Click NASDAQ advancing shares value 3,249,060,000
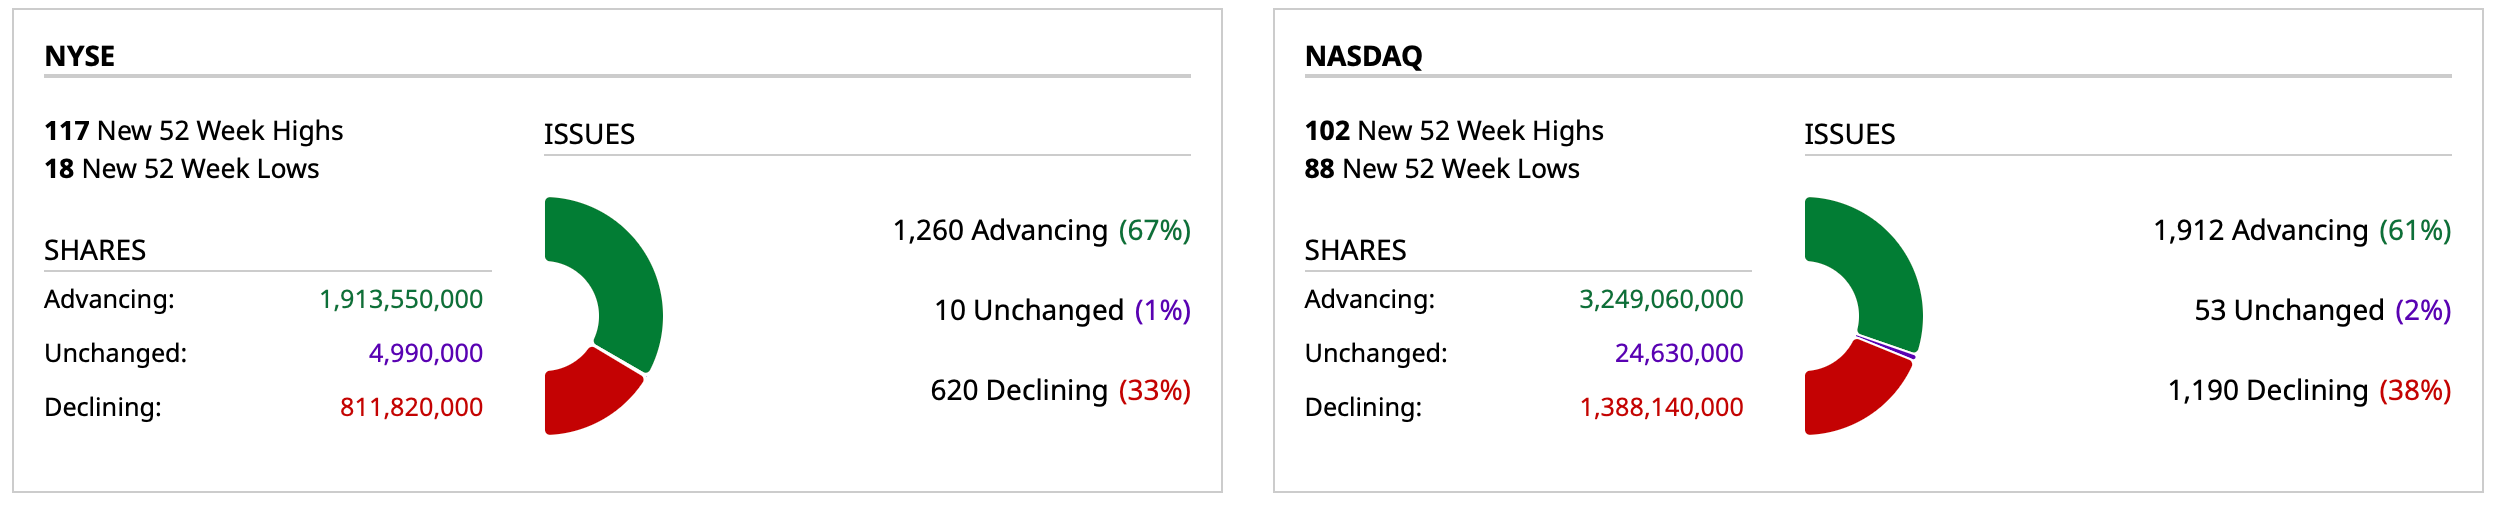This screenshot has width=2502, height=514. tap(1661, 299)
